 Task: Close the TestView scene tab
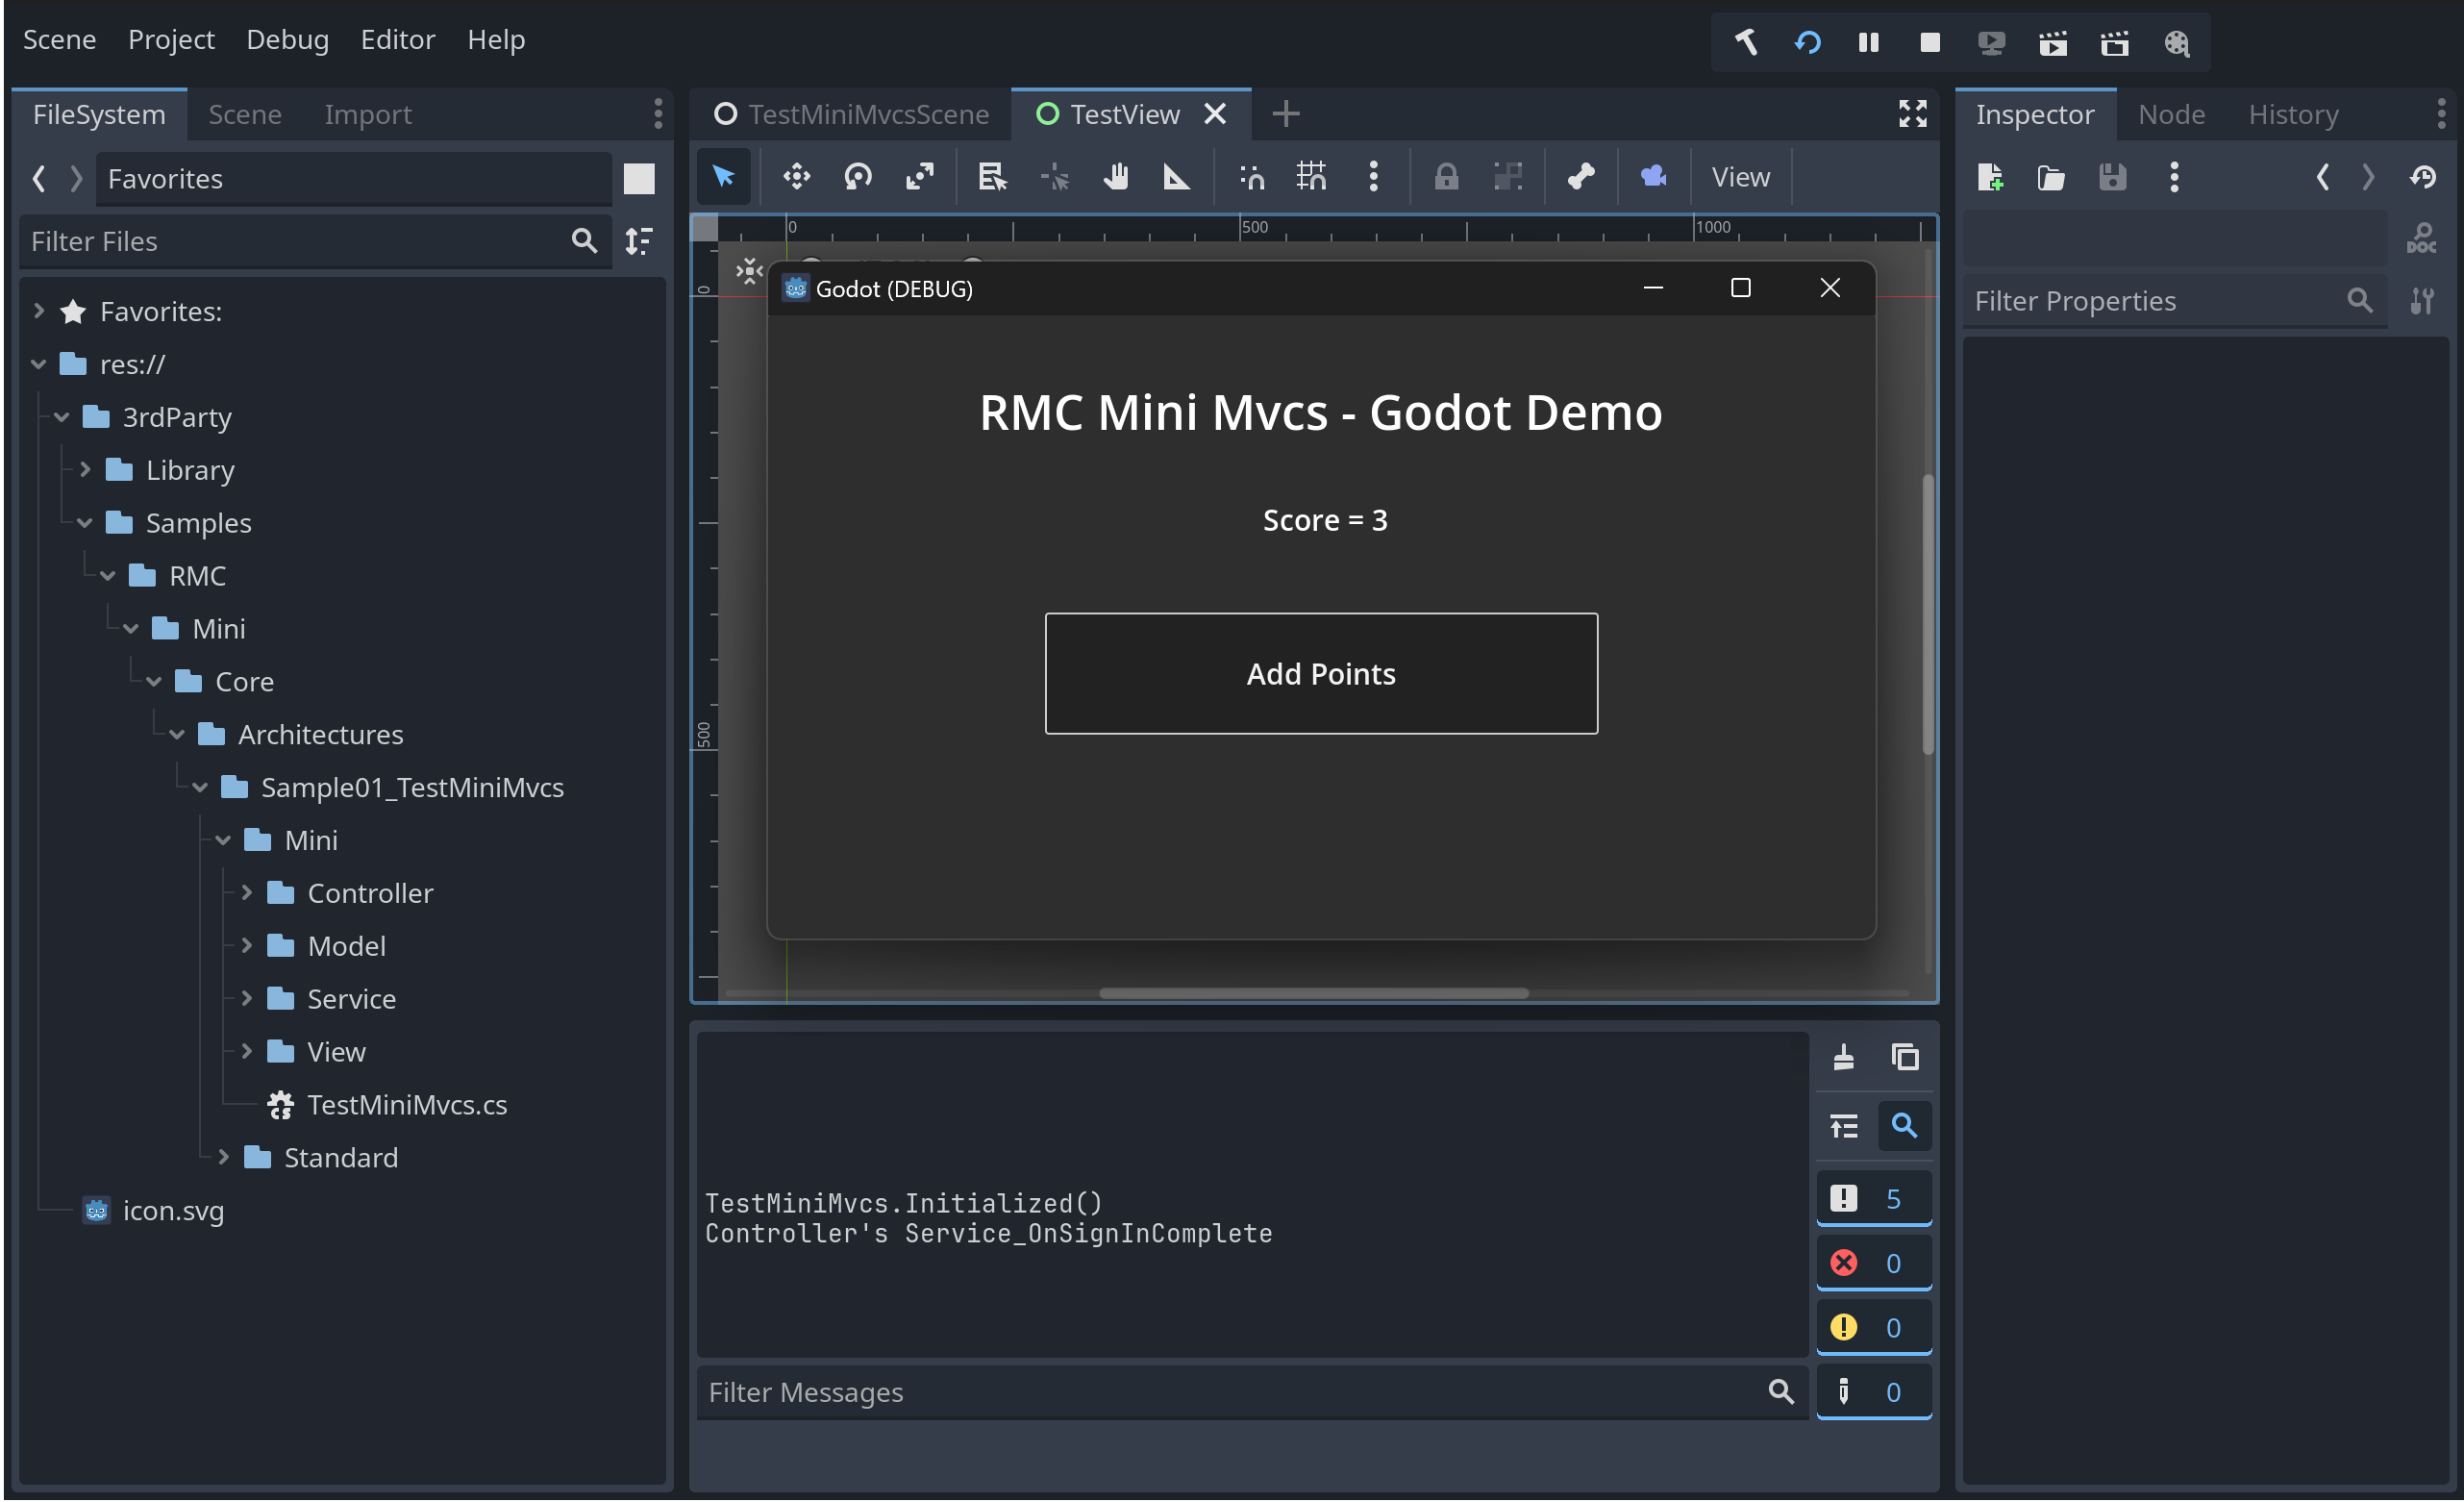click(1215, 114)
